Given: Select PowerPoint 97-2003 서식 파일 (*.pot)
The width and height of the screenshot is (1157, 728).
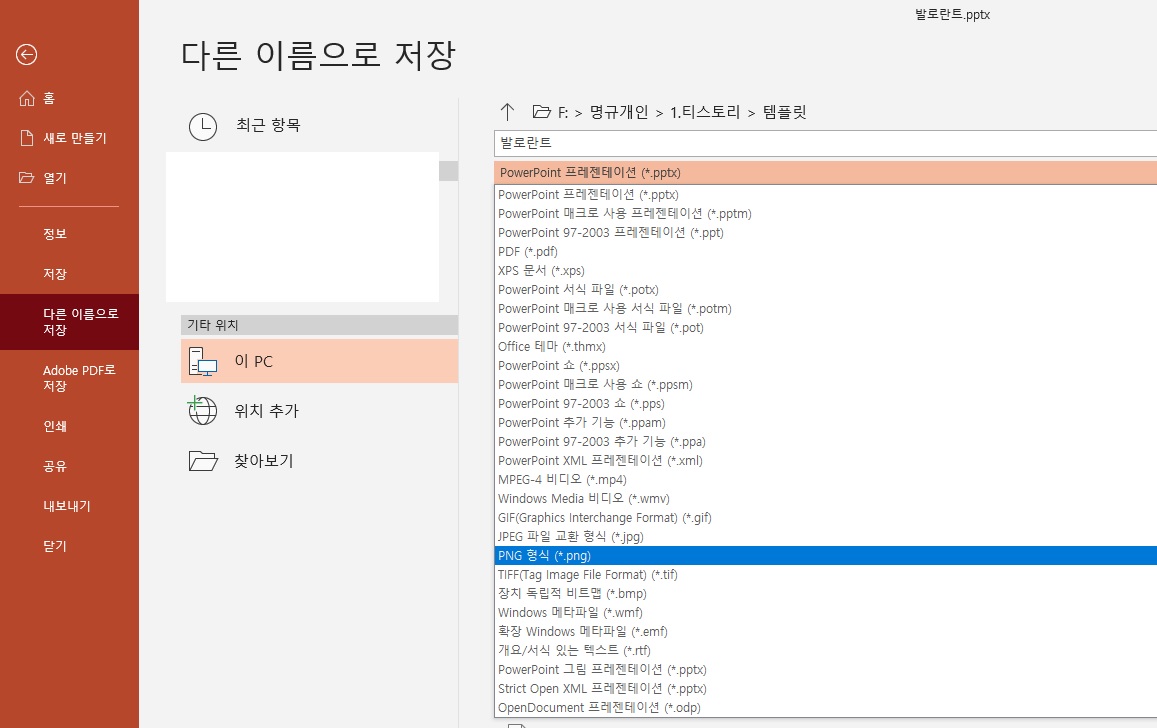Looking at the screenshot, I should tap(826, 327).
